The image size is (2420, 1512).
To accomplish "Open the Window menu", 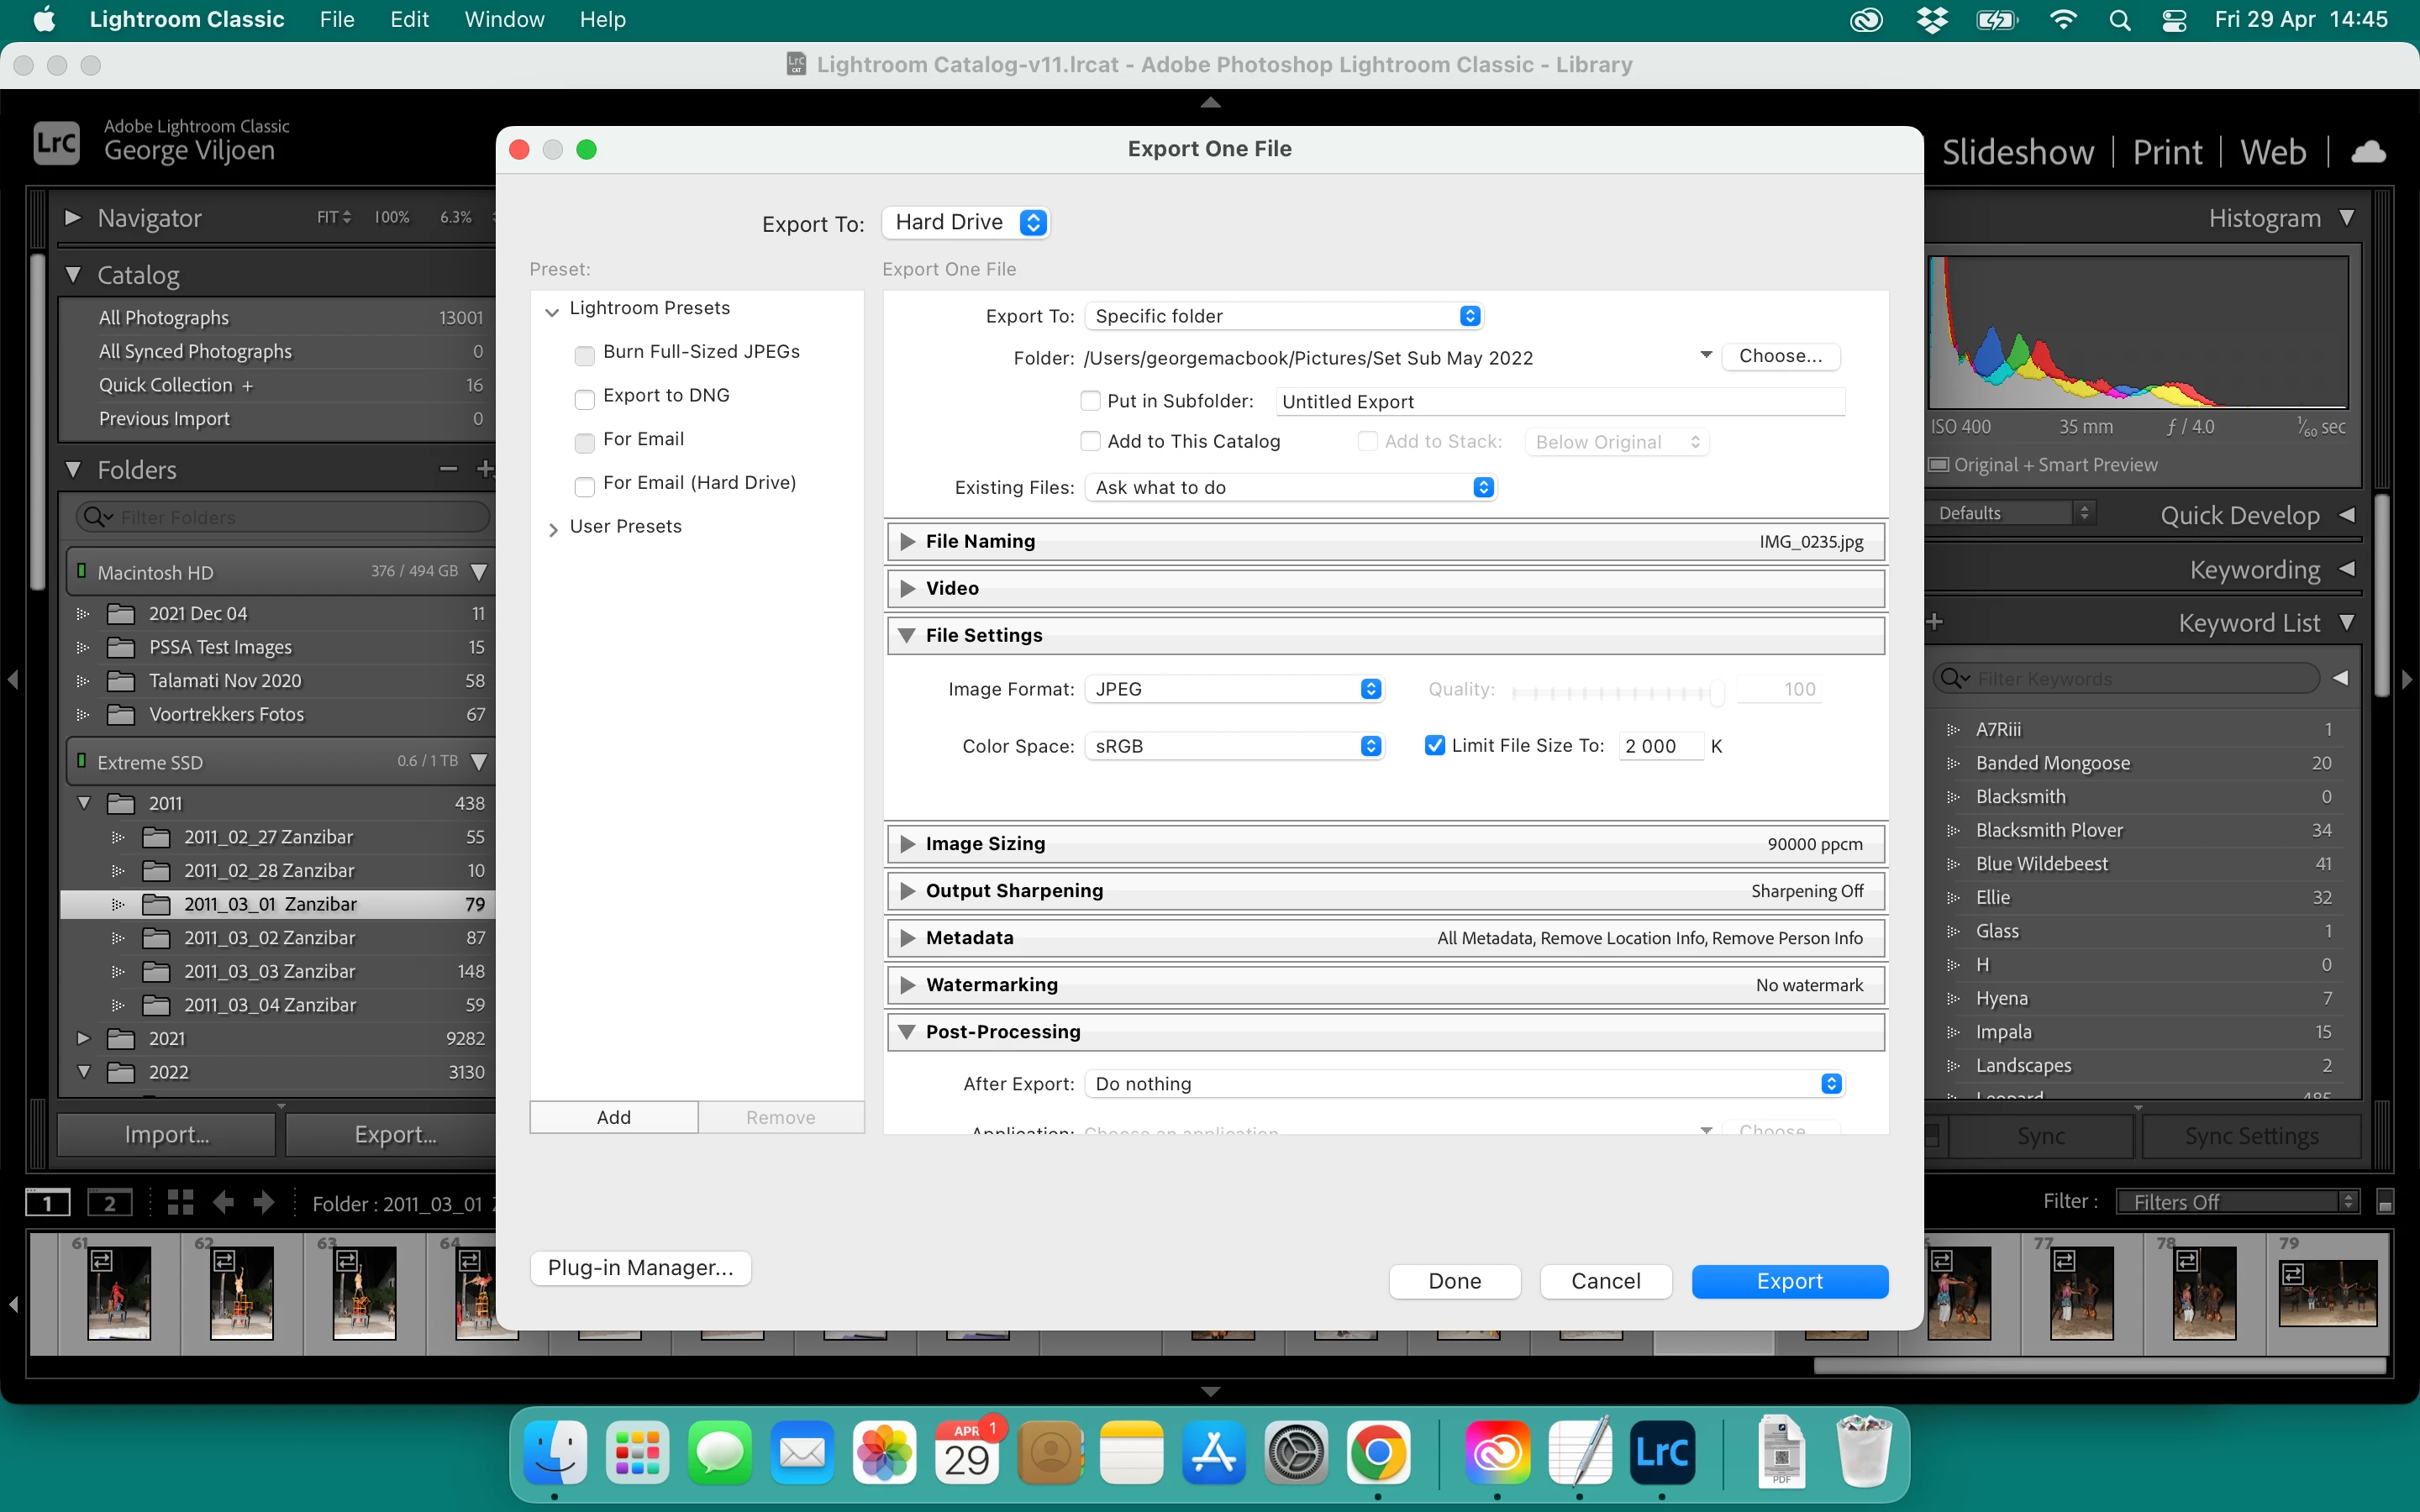I will pos(503,20).
